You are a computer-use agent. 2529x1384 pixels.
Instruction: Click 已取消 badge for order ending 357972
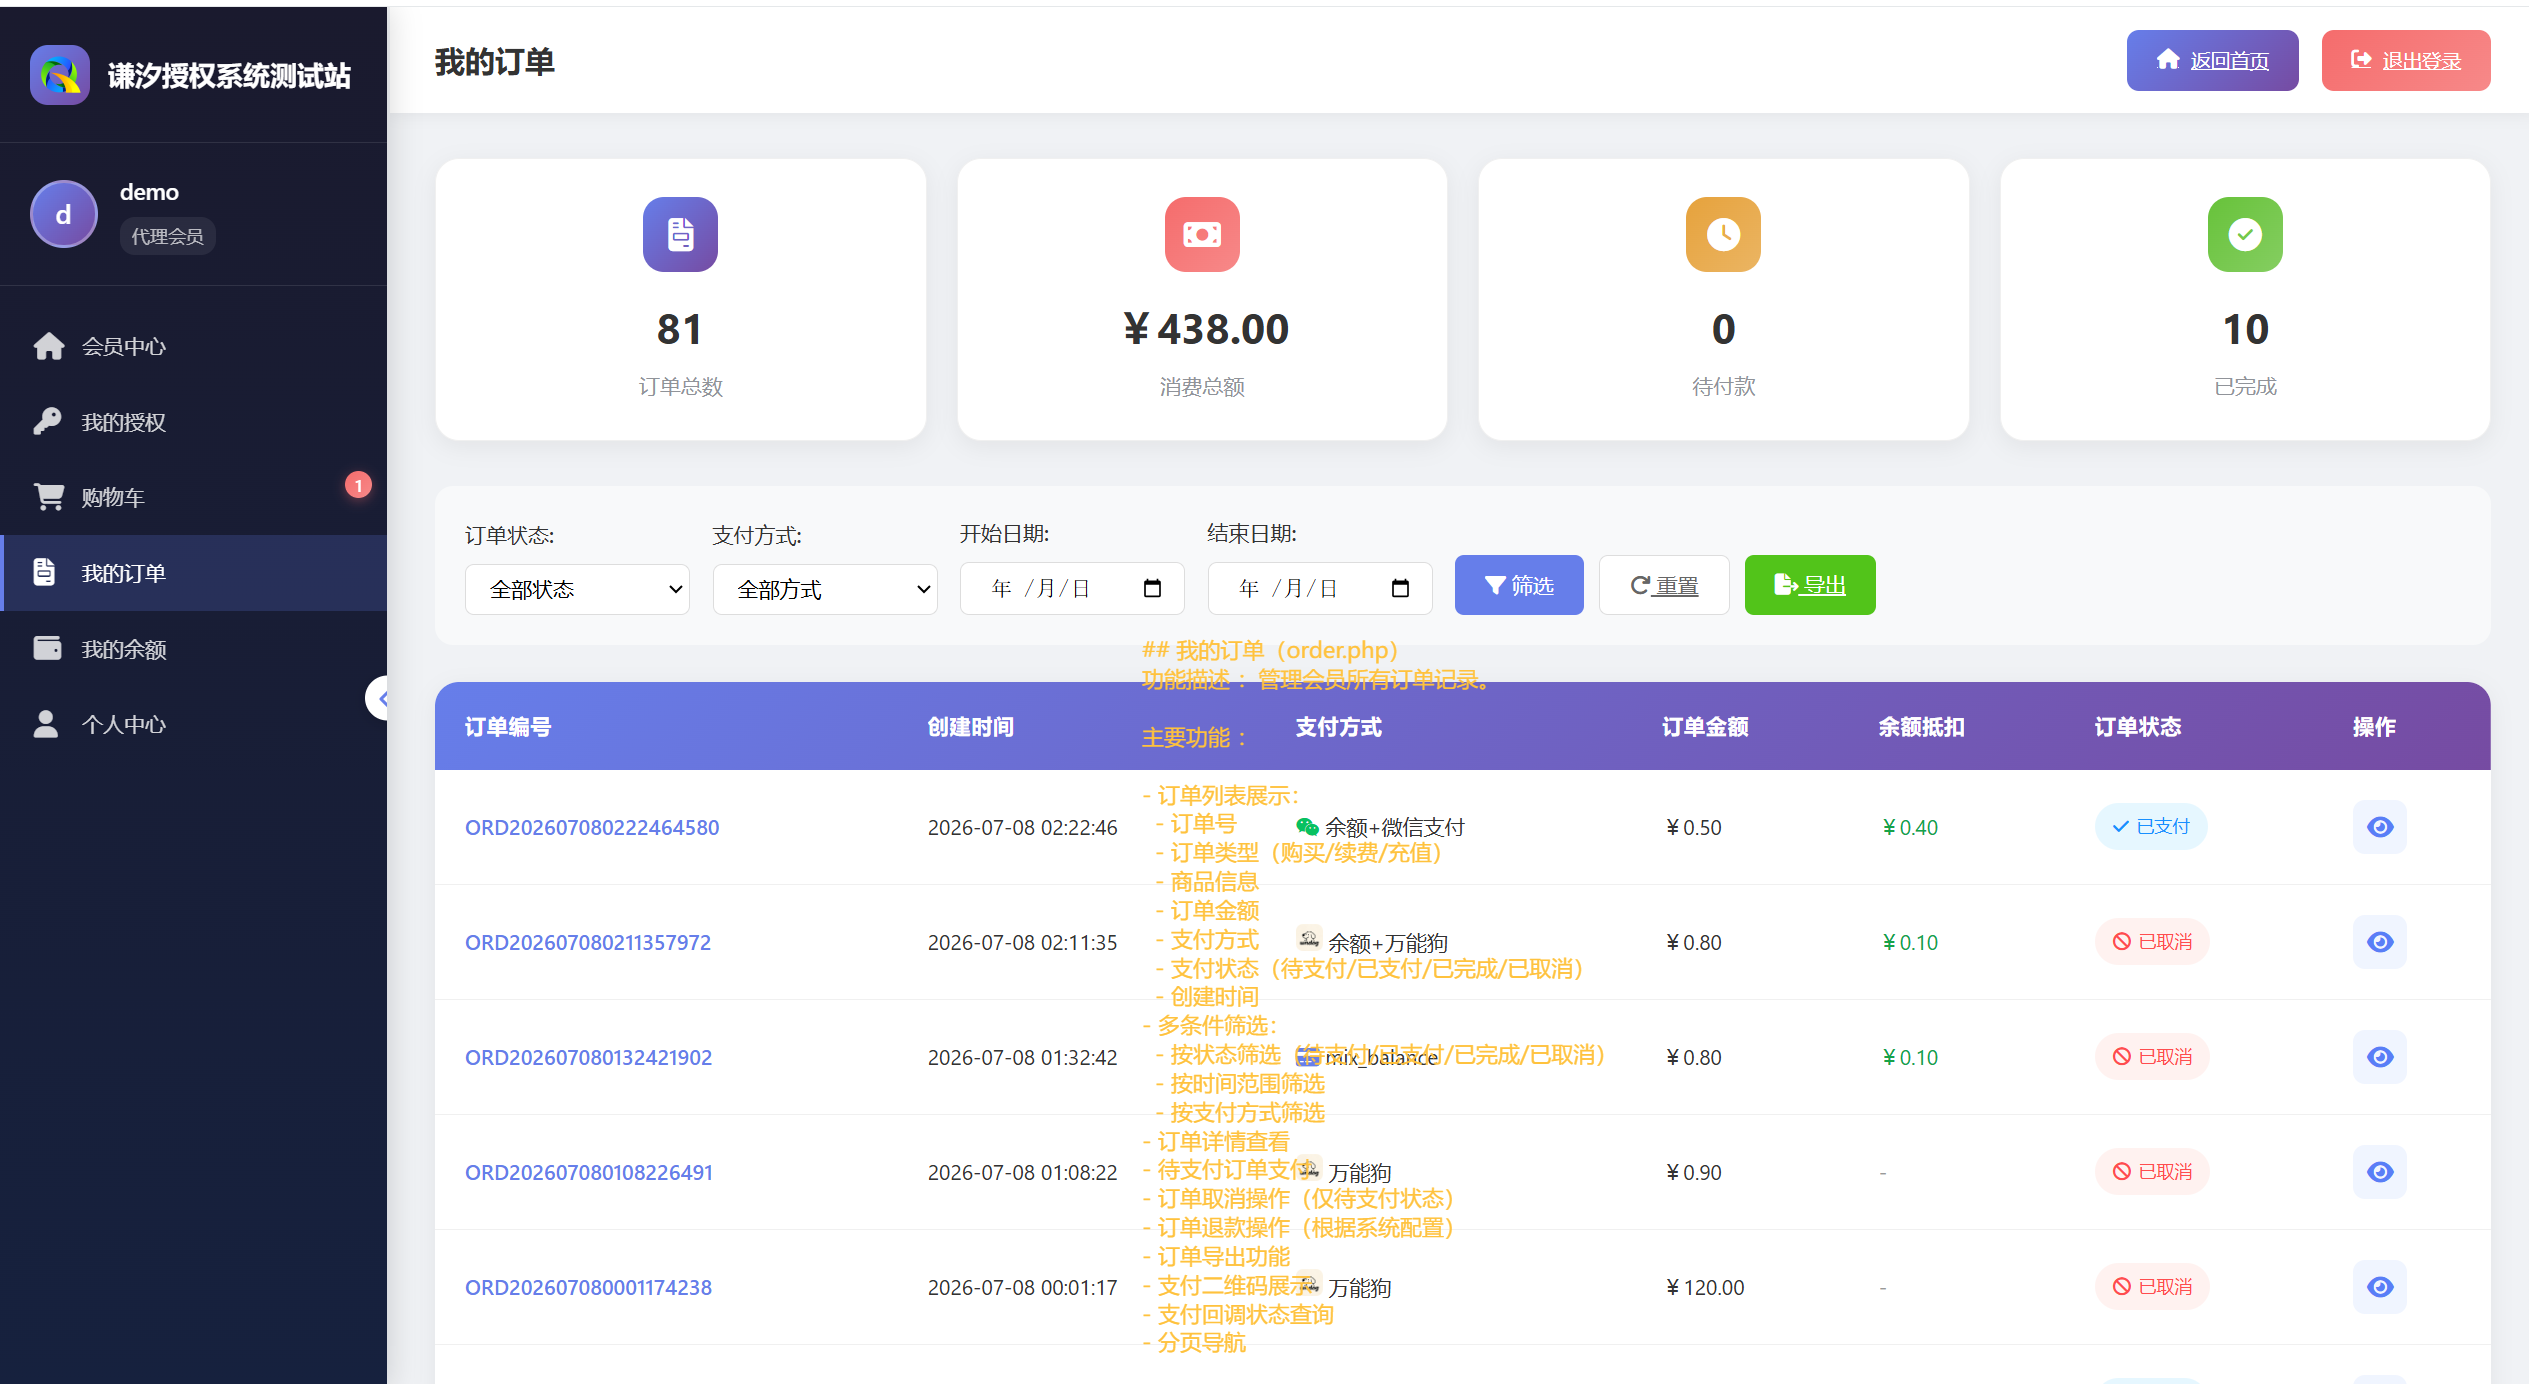[2152, 942]
